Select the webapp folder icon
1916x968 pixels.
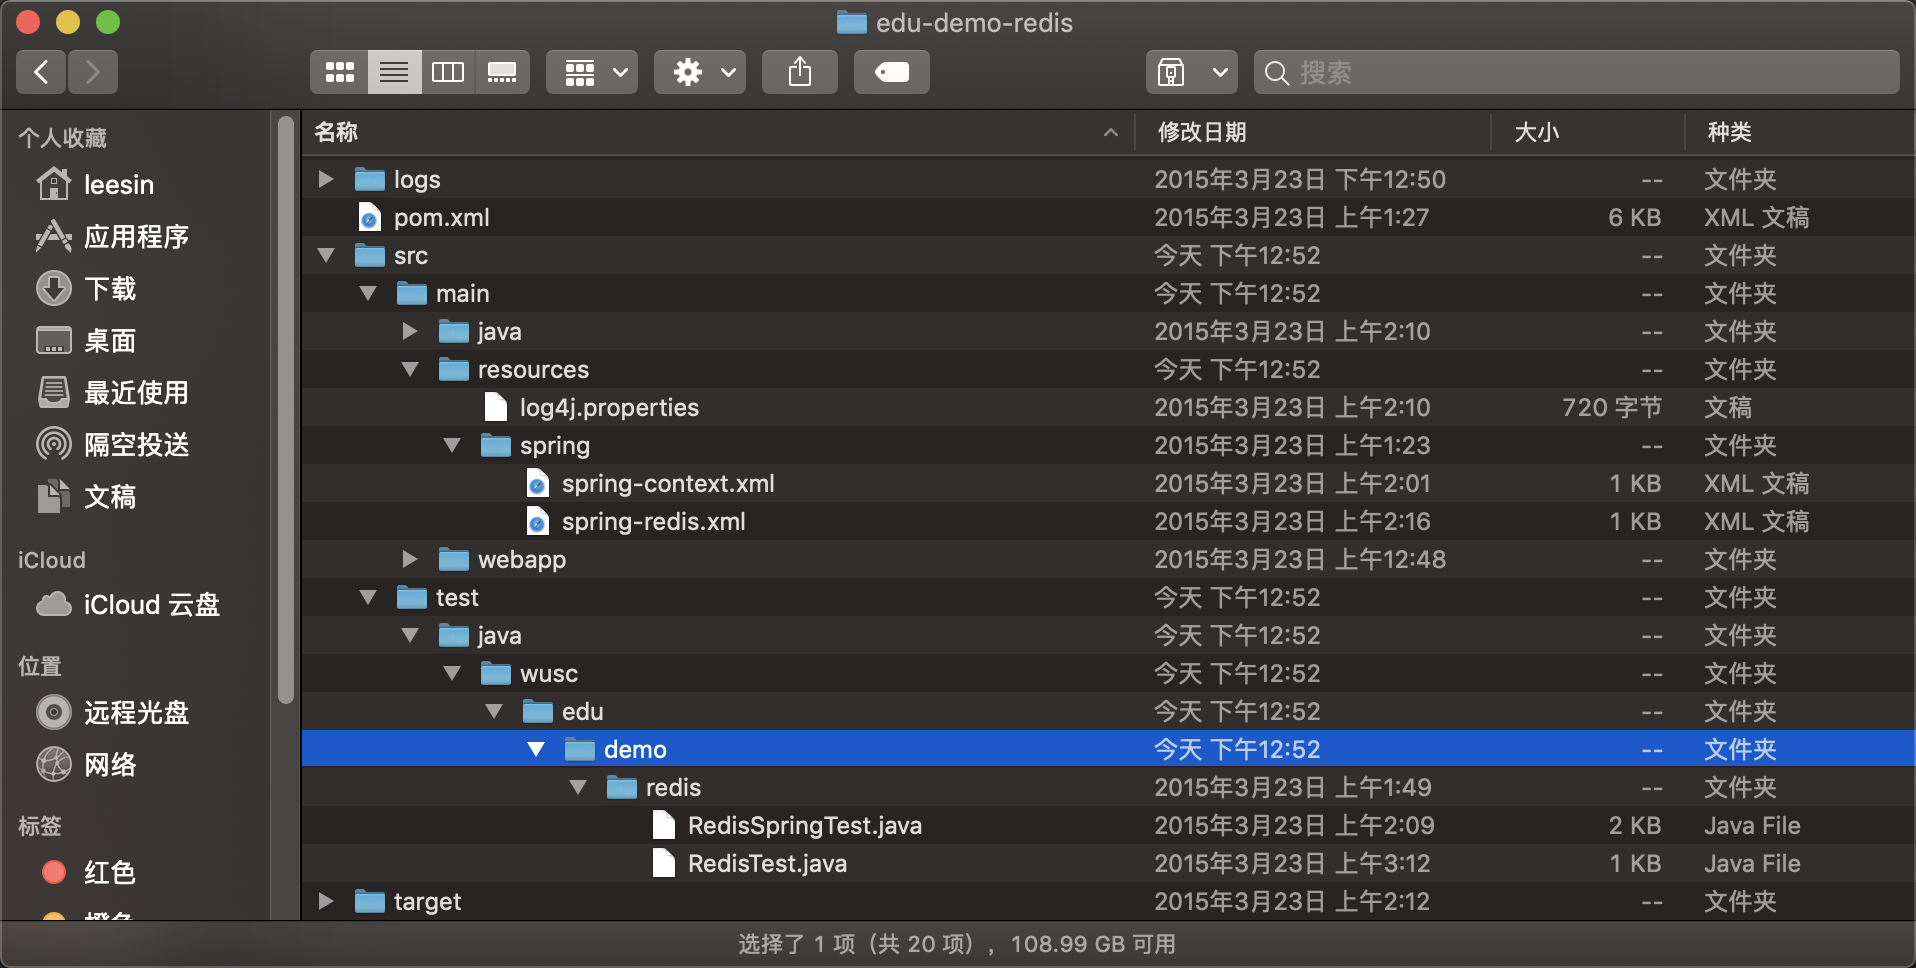454,560
